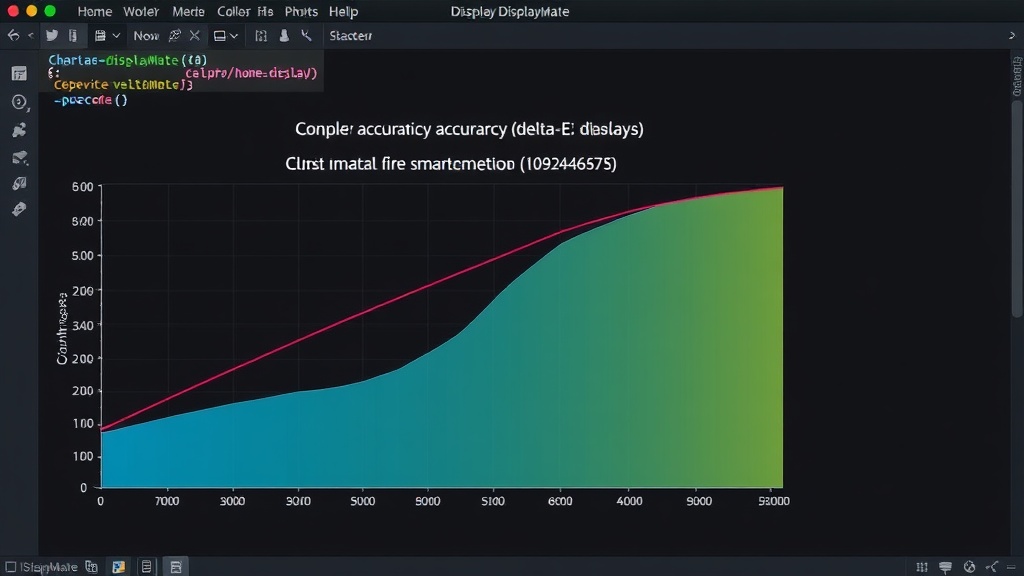Open the circular clock sidebar icon
Viewport: 1024px width, 576px height.
tap(20, 102)
